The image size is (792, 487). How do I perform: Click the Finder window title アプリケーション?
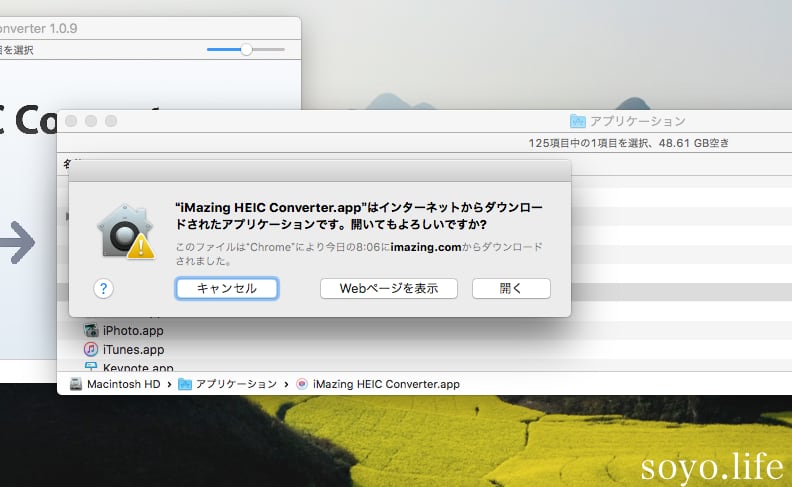pyautogui.click(x=637, y=121)
